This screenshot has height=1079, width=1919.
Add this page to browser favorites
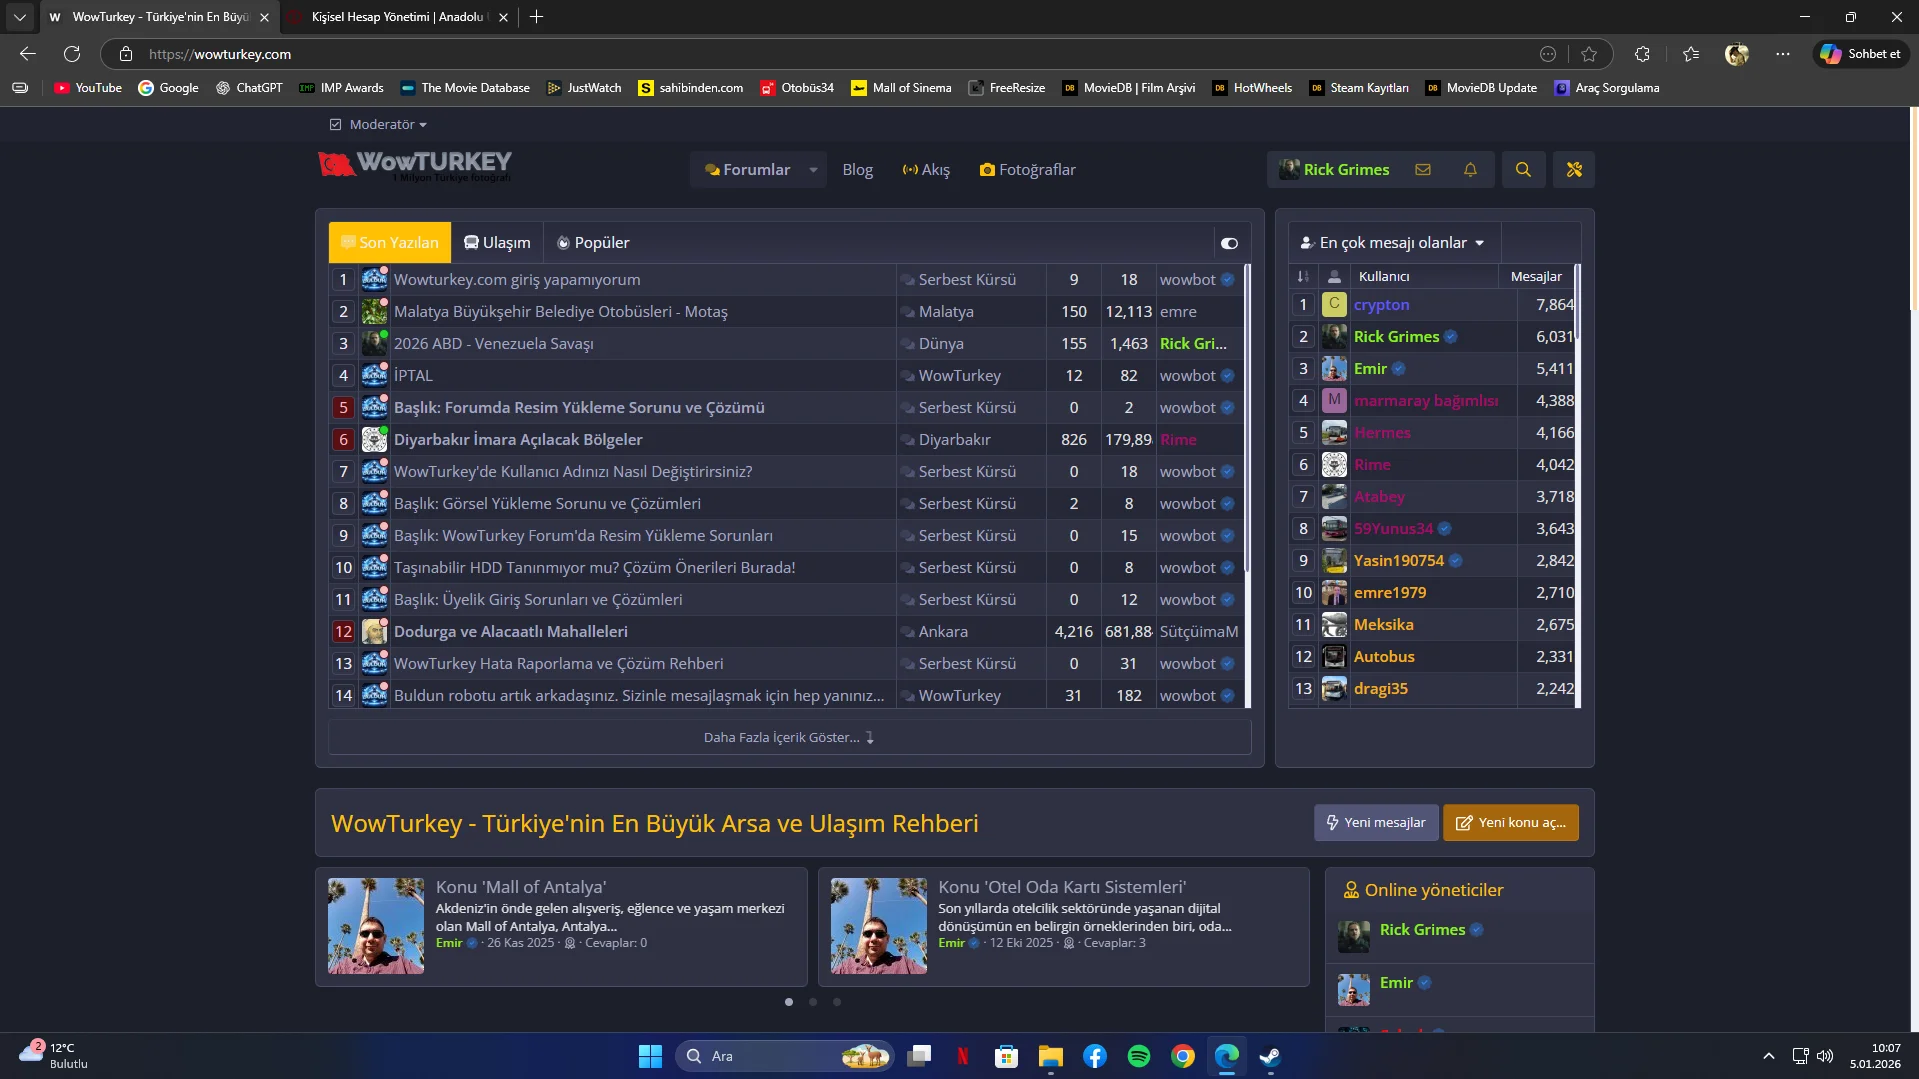(x=1589, y=54)
